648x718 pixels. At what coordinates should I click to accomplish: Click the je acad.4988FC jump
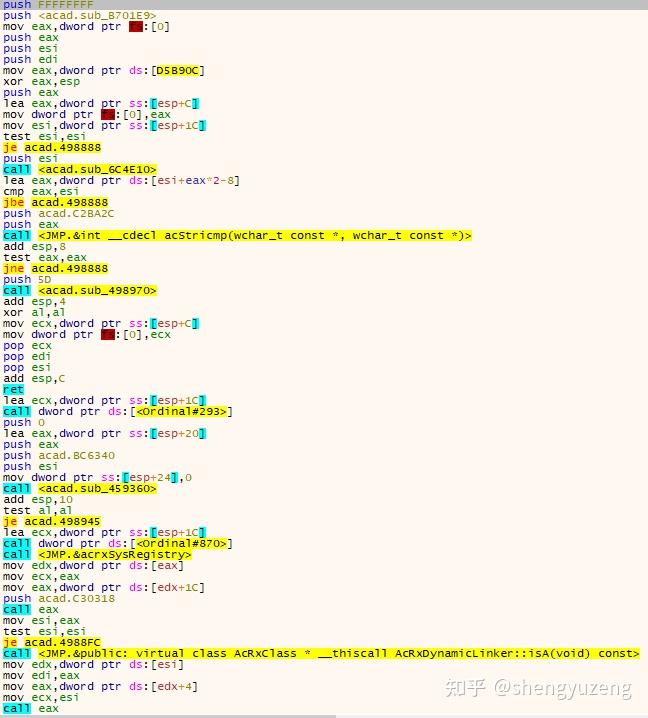52,642
